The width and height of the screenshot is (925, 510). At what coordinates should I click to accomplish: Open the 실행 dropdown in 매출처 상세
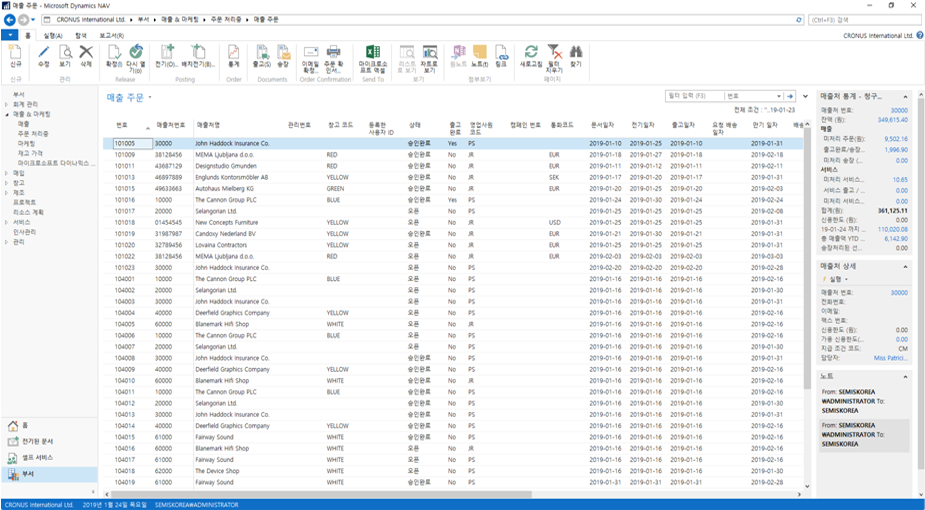pyautogui.click(x=837, y=279)
